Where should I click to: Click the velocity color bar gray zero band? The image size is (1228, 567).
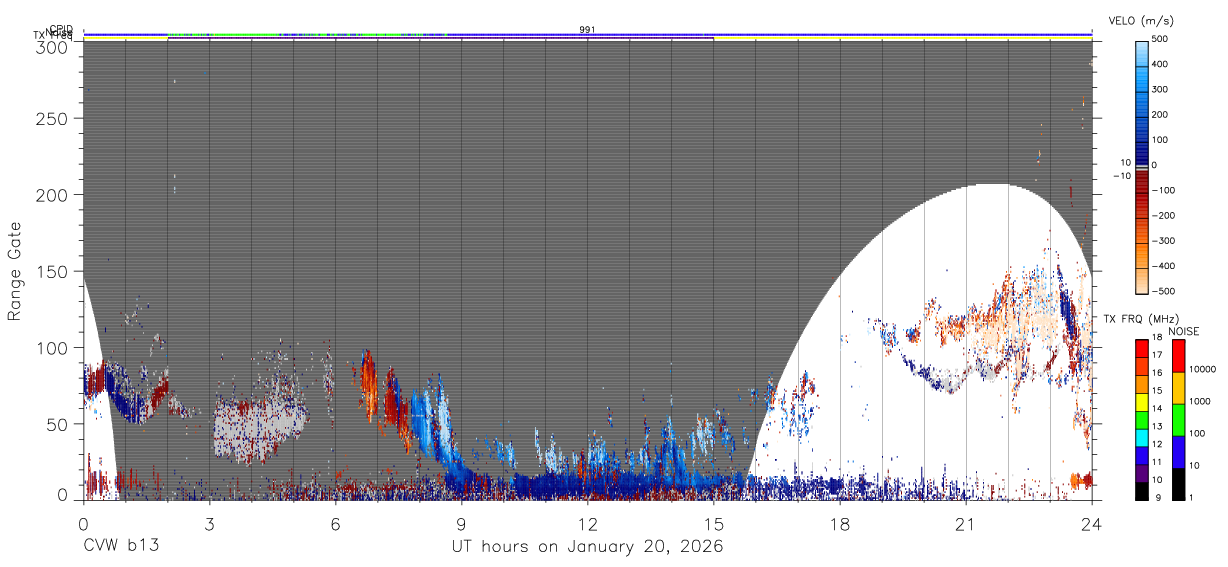point(1141,166)
